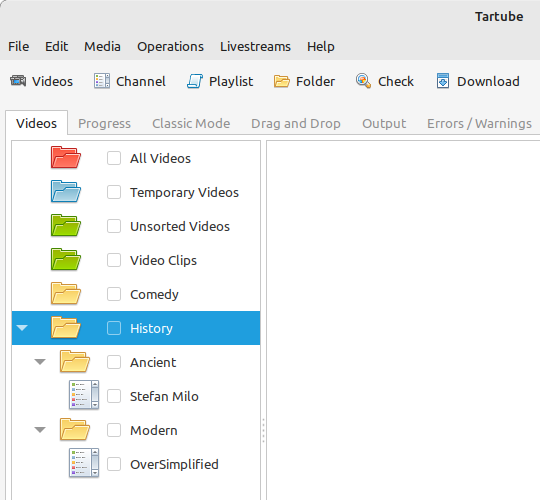Go to the Drag and Drop tab
Image resolution: width=540 pixels, height=500 pixels.
click(296, 123)
